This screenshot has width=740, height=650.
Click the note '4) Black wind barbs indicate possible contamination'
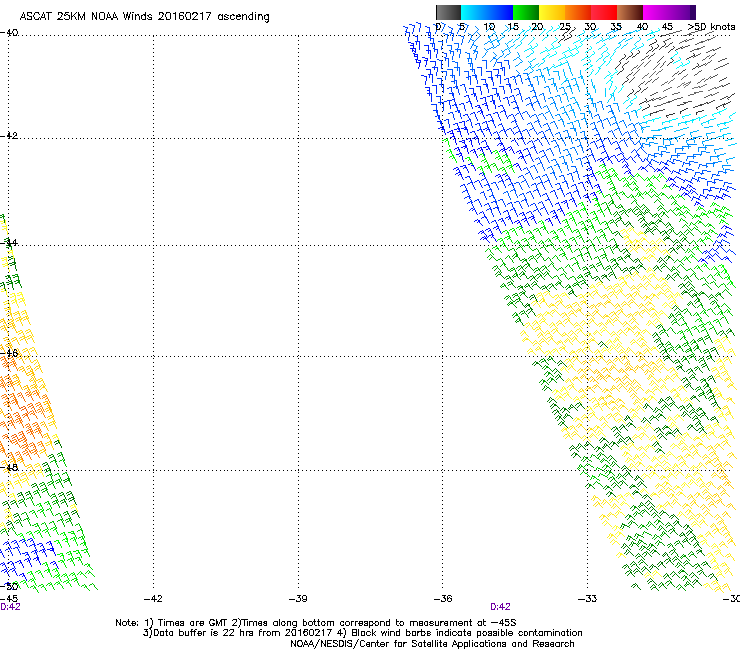[460, 633]
